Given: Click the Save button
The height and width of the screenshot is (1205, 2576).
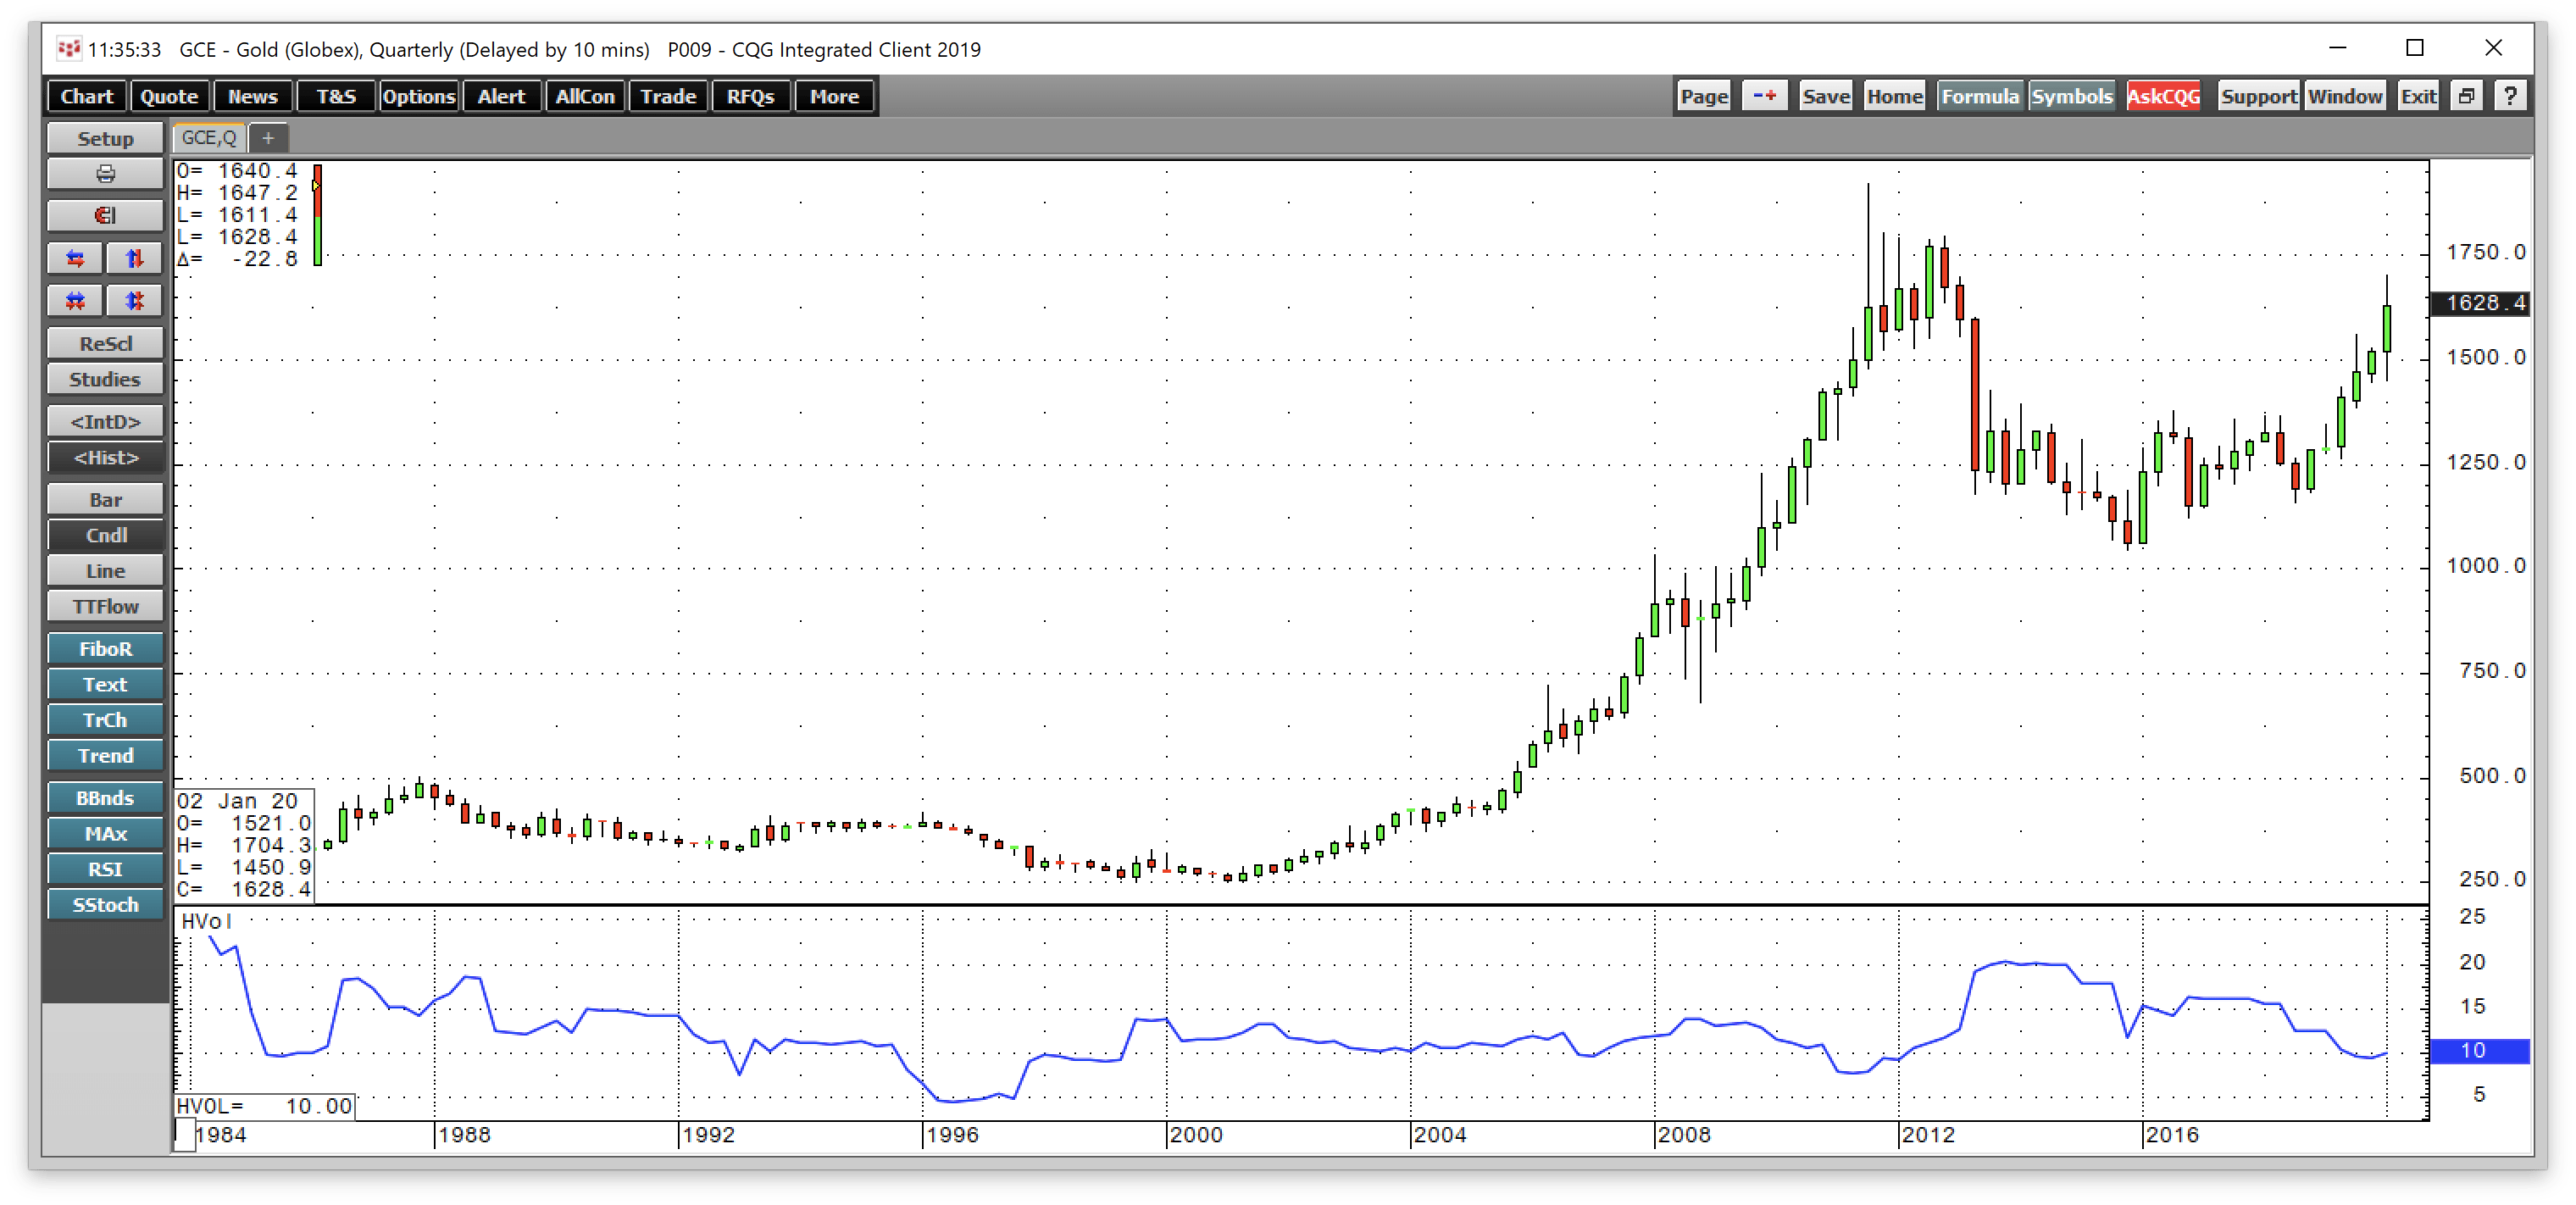Looking at the screenshot, I should pos(1826,96).
